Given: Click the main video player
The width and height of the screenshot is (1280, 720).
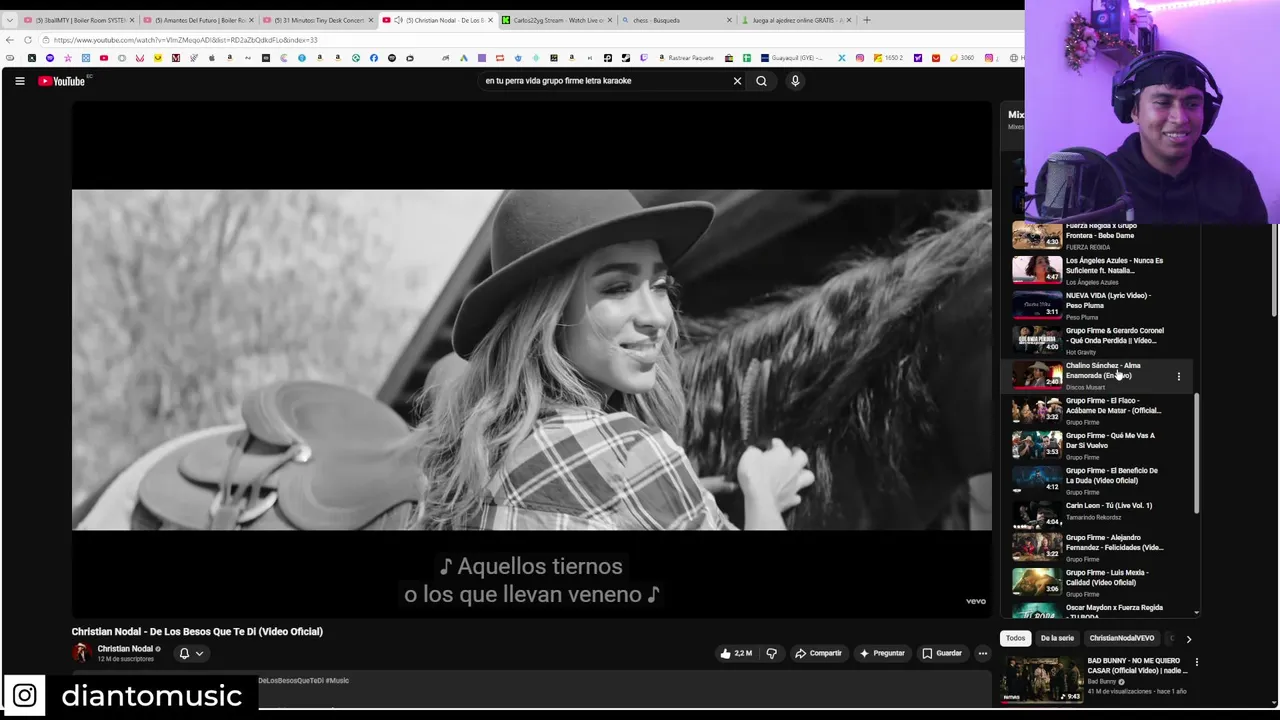Looking at the screenshot, I should click(x=532, y=360).
